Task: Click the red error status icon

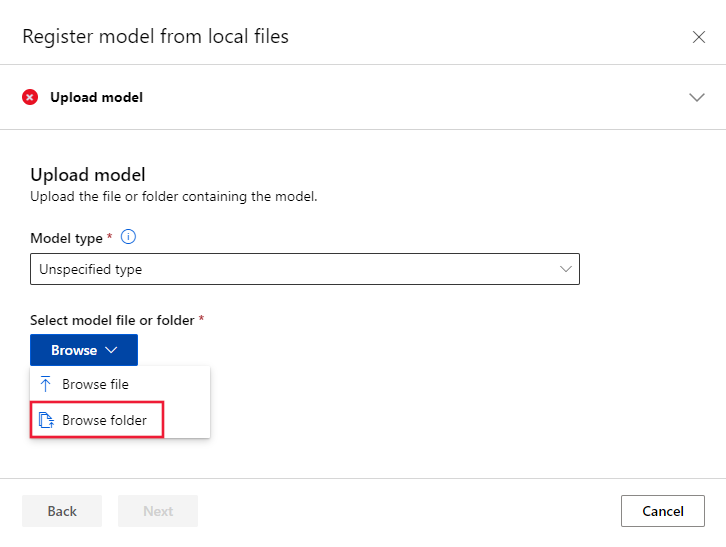Action: click(x=30, y=97)
